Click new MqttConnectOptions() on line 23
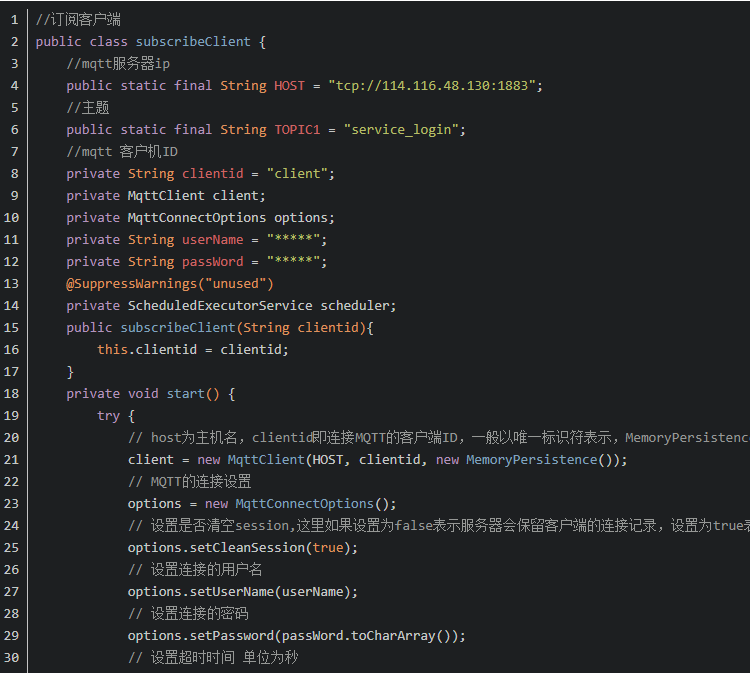The height and width of the screenshot is (673, 750). 297,504
